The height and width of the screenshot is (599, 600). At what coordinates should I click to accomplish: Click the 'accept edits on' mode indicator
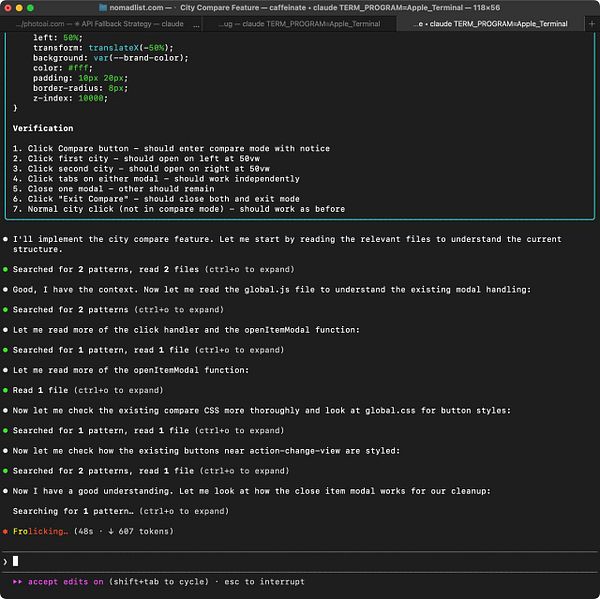[x=66, y=582]
